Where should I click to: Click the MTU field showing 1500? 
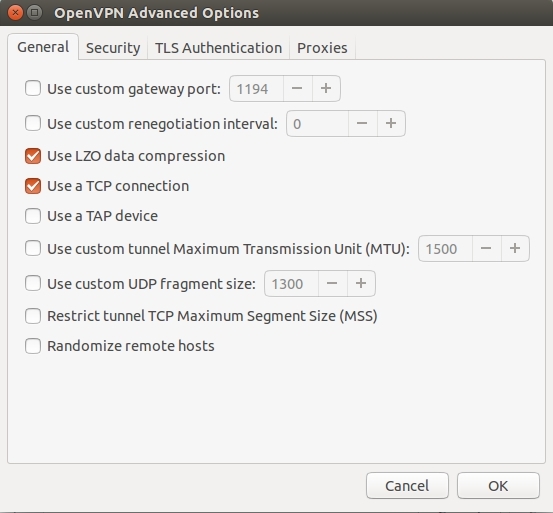(445, 249)
